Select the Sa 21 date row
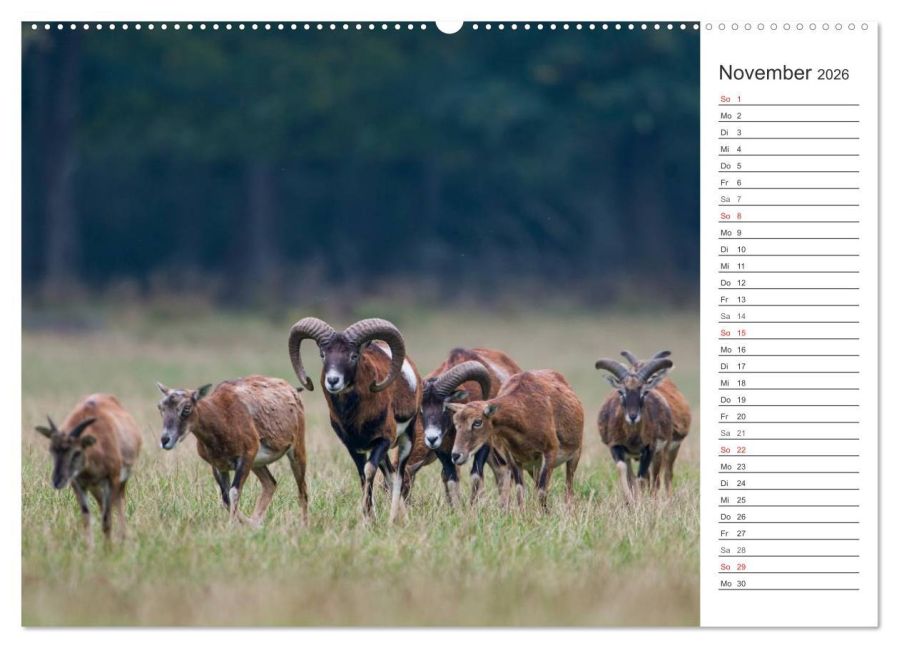The height and width of the screenshot is (648, 899). point(789,432)
